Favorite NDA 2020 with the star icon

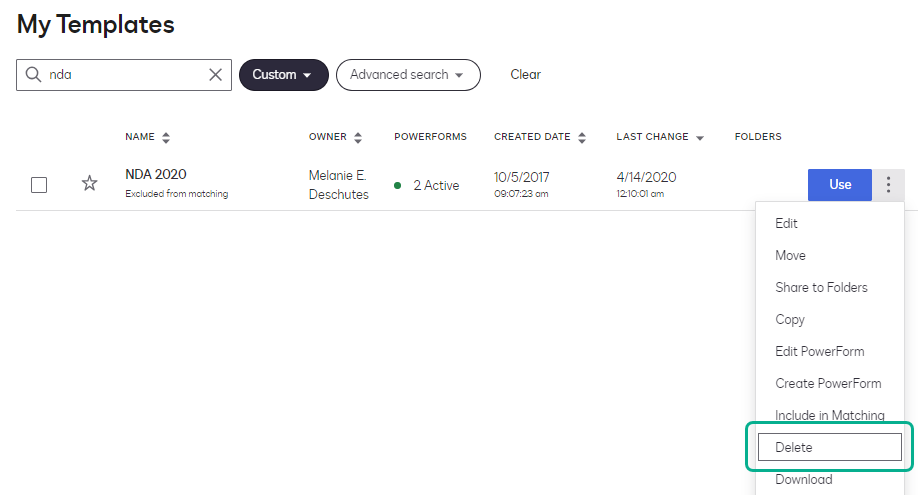point(89,183)
